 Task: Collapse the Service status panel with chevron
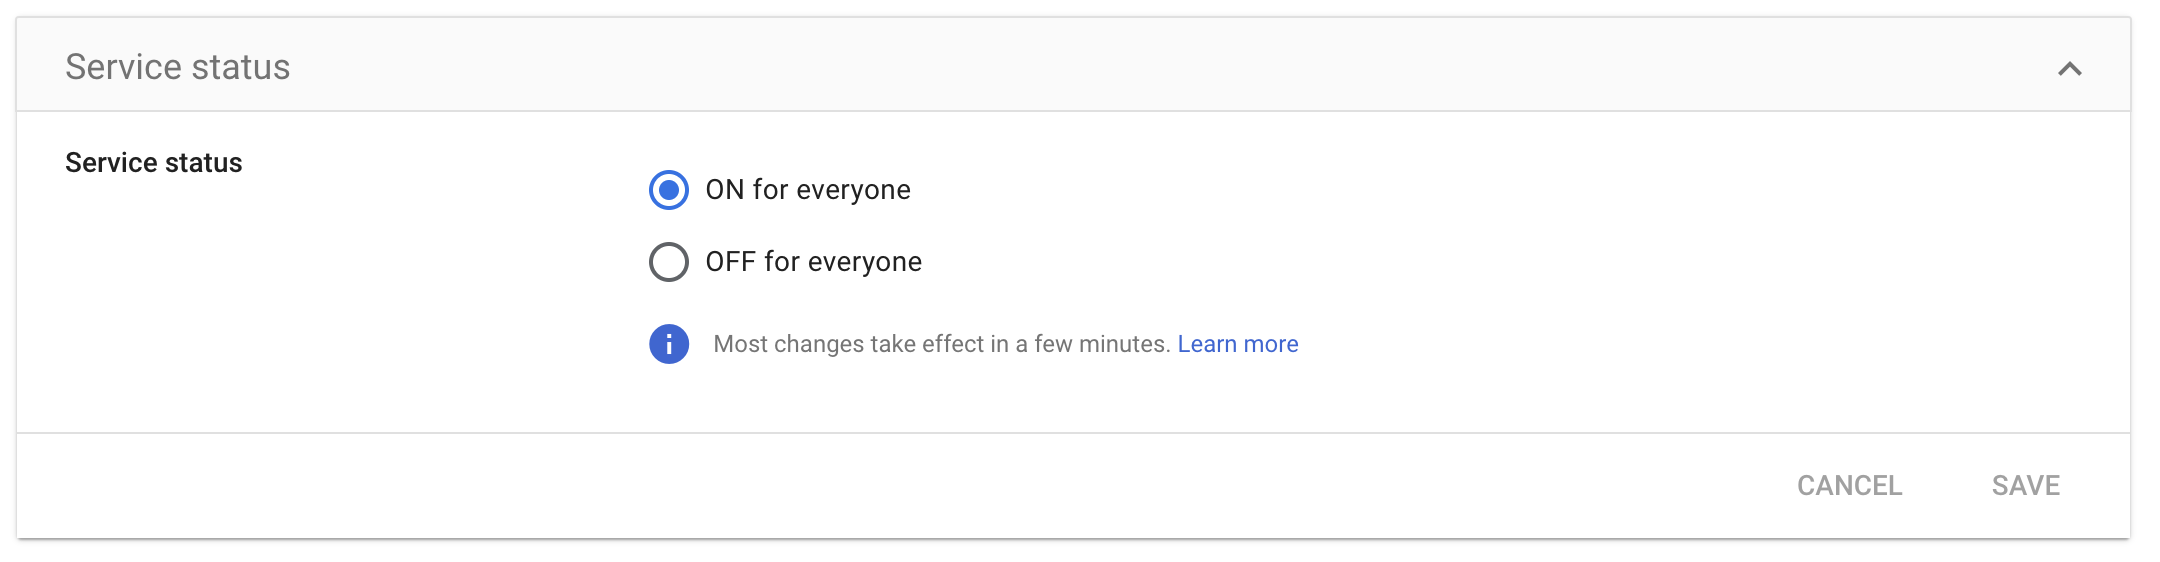pos(2069,69)
